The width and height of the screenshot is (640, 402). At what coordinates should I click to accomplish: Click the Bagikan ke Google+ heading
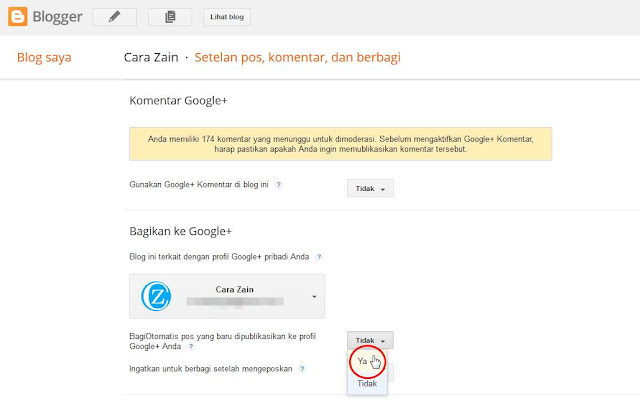click(x=180, y=231)
